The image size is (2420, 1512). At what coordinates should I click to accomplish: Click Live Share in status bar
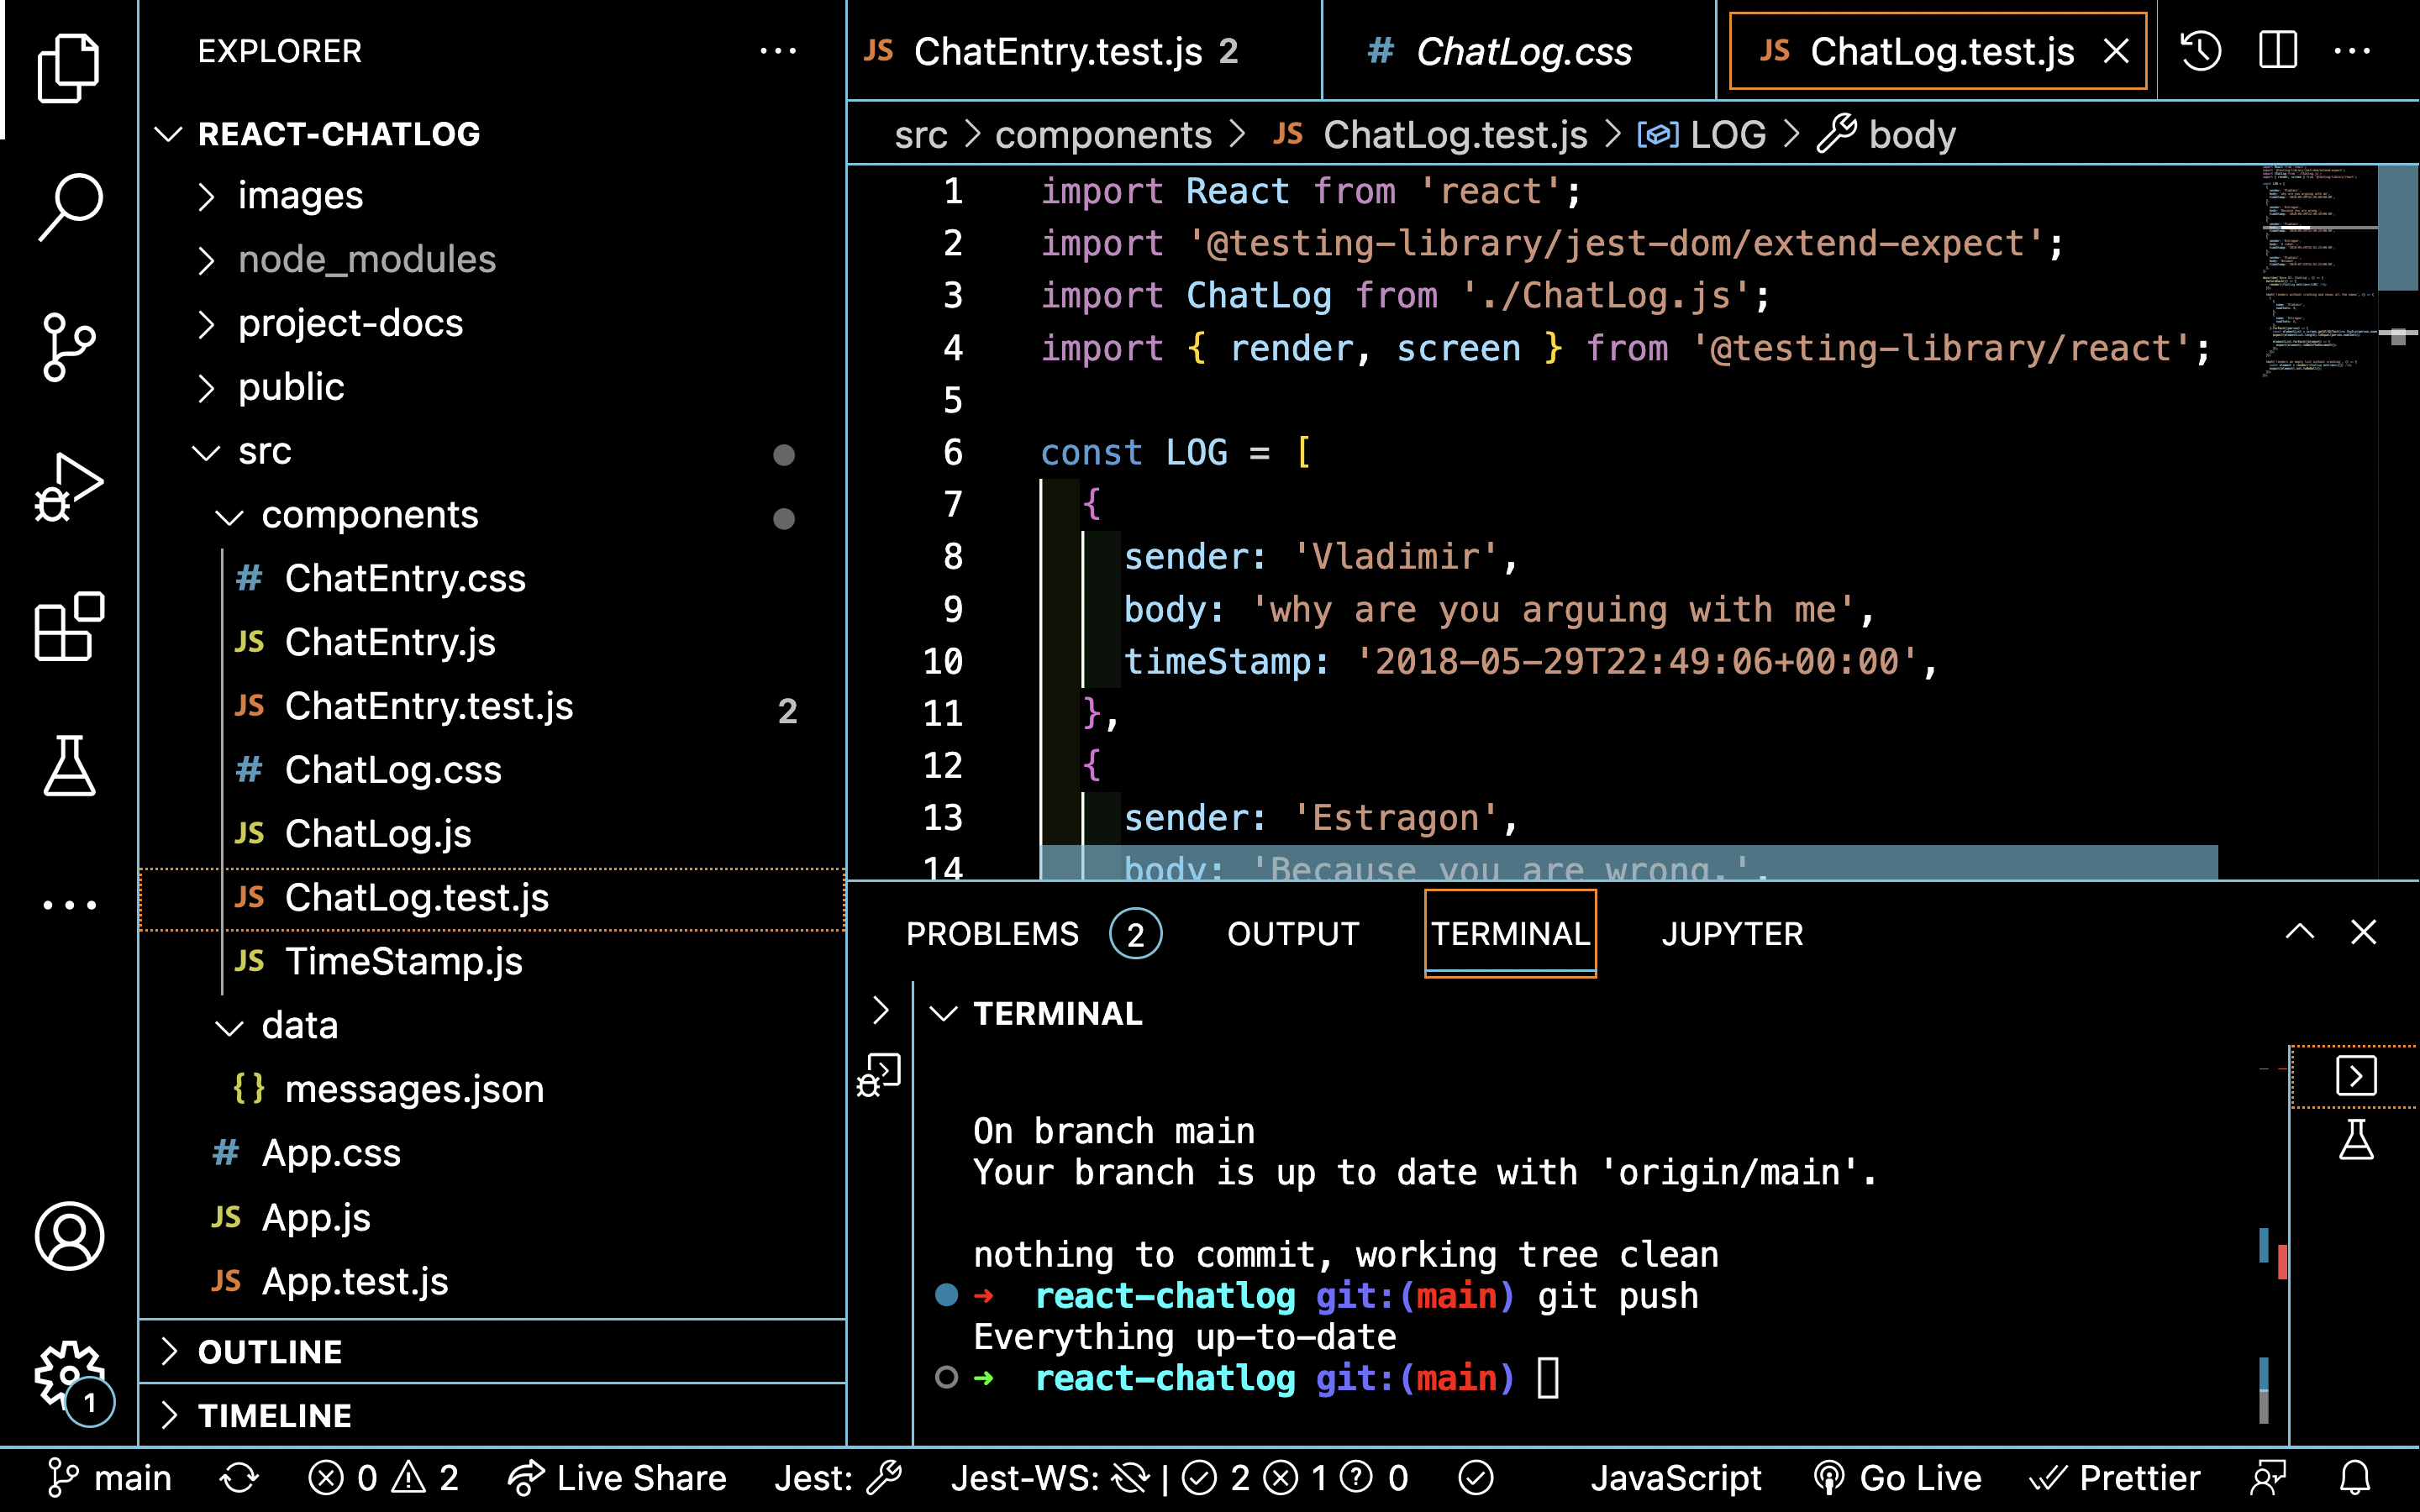(x=618, y=1478)
